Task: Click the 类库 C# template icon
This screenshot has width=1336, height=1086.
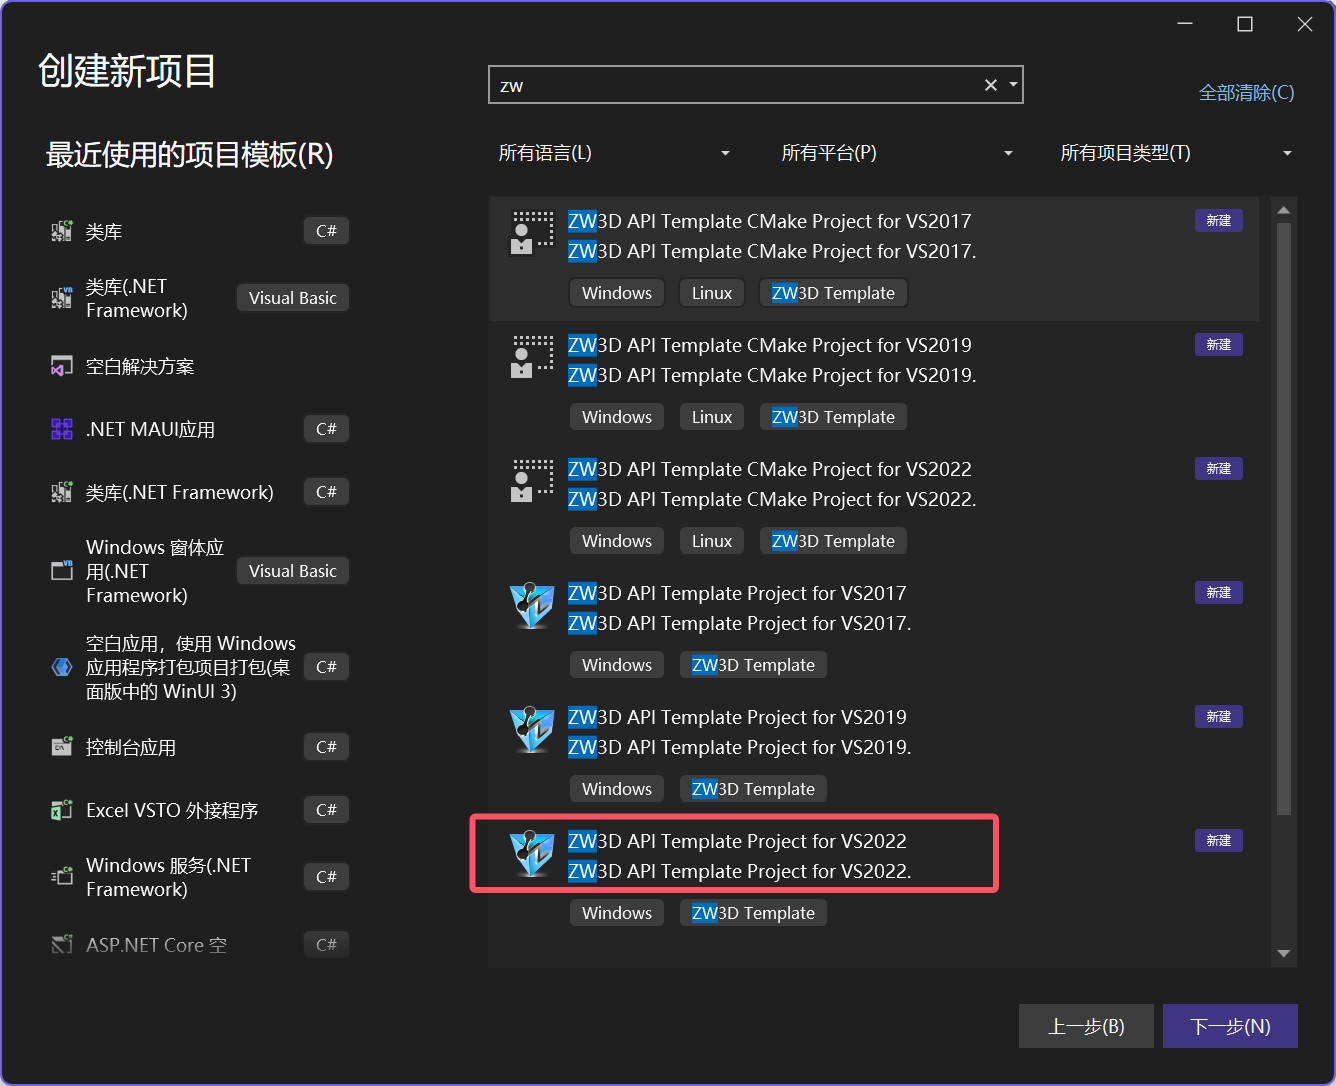Action: click(x=62, y=231)
